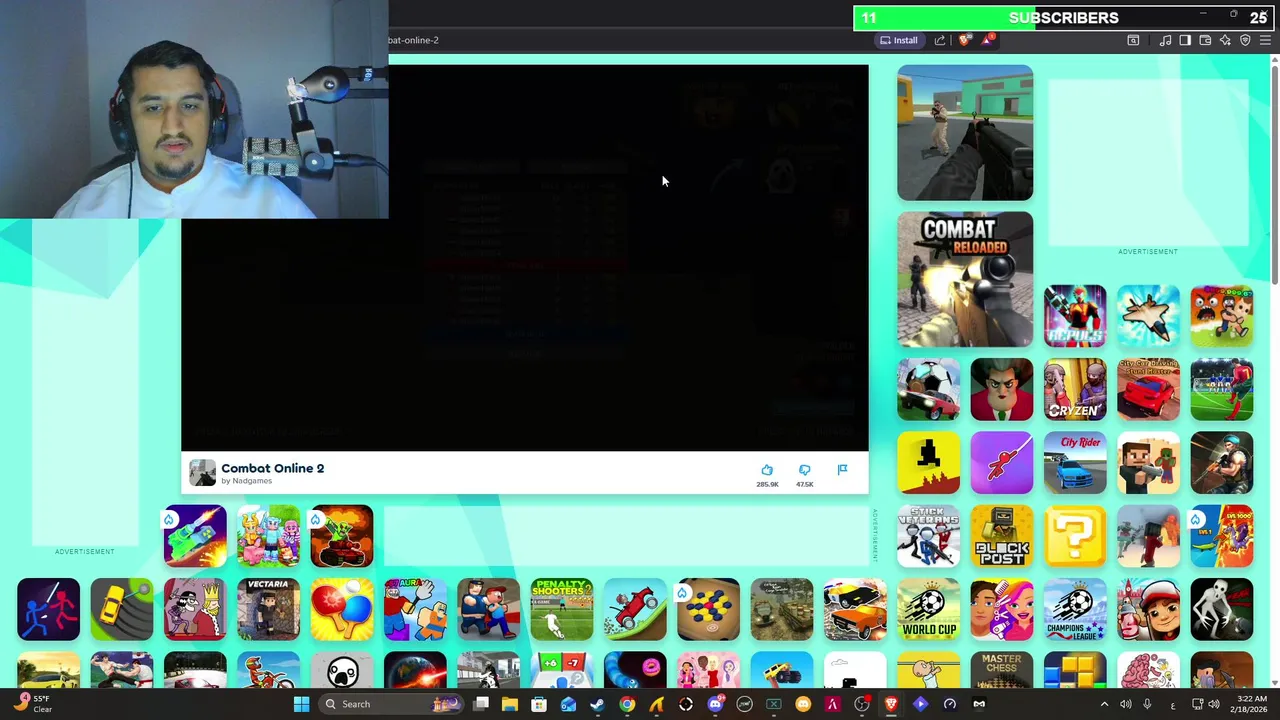This screenshot has width=1280, height=720.
Task: Open the Vectaria game thumbnail
Action: (268, 609)
